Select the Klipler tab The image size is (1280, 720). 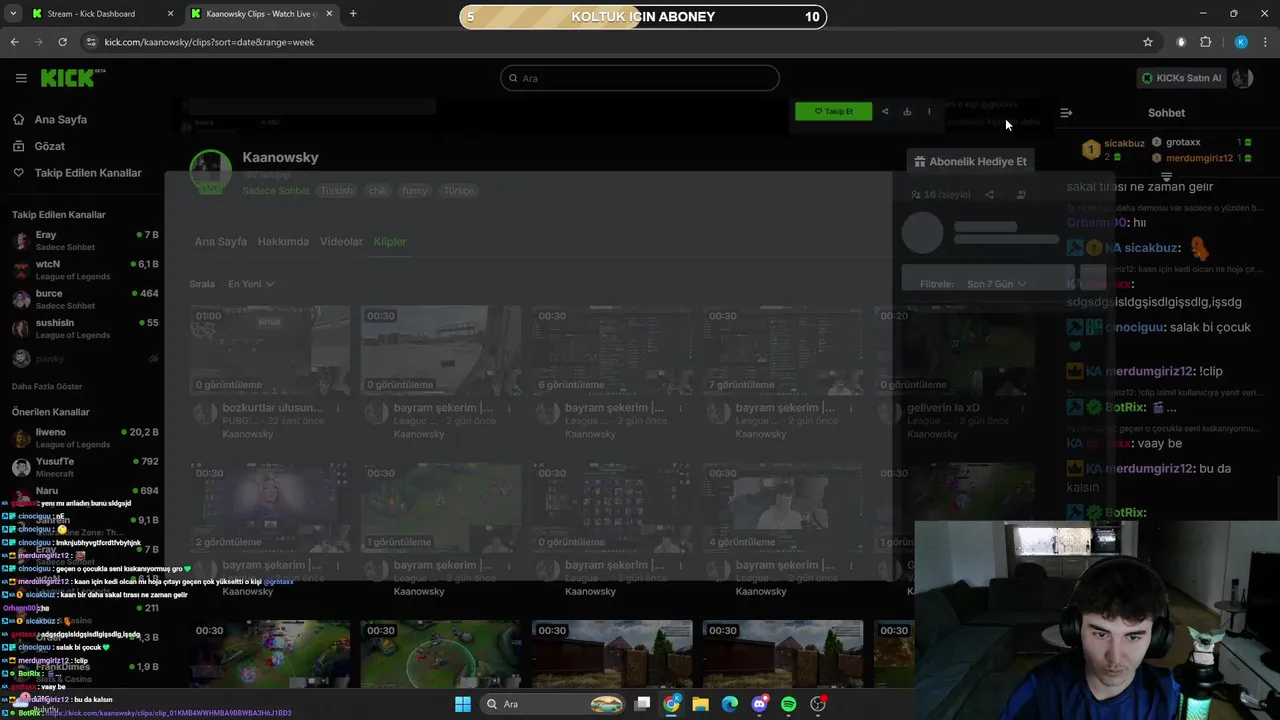390,242
